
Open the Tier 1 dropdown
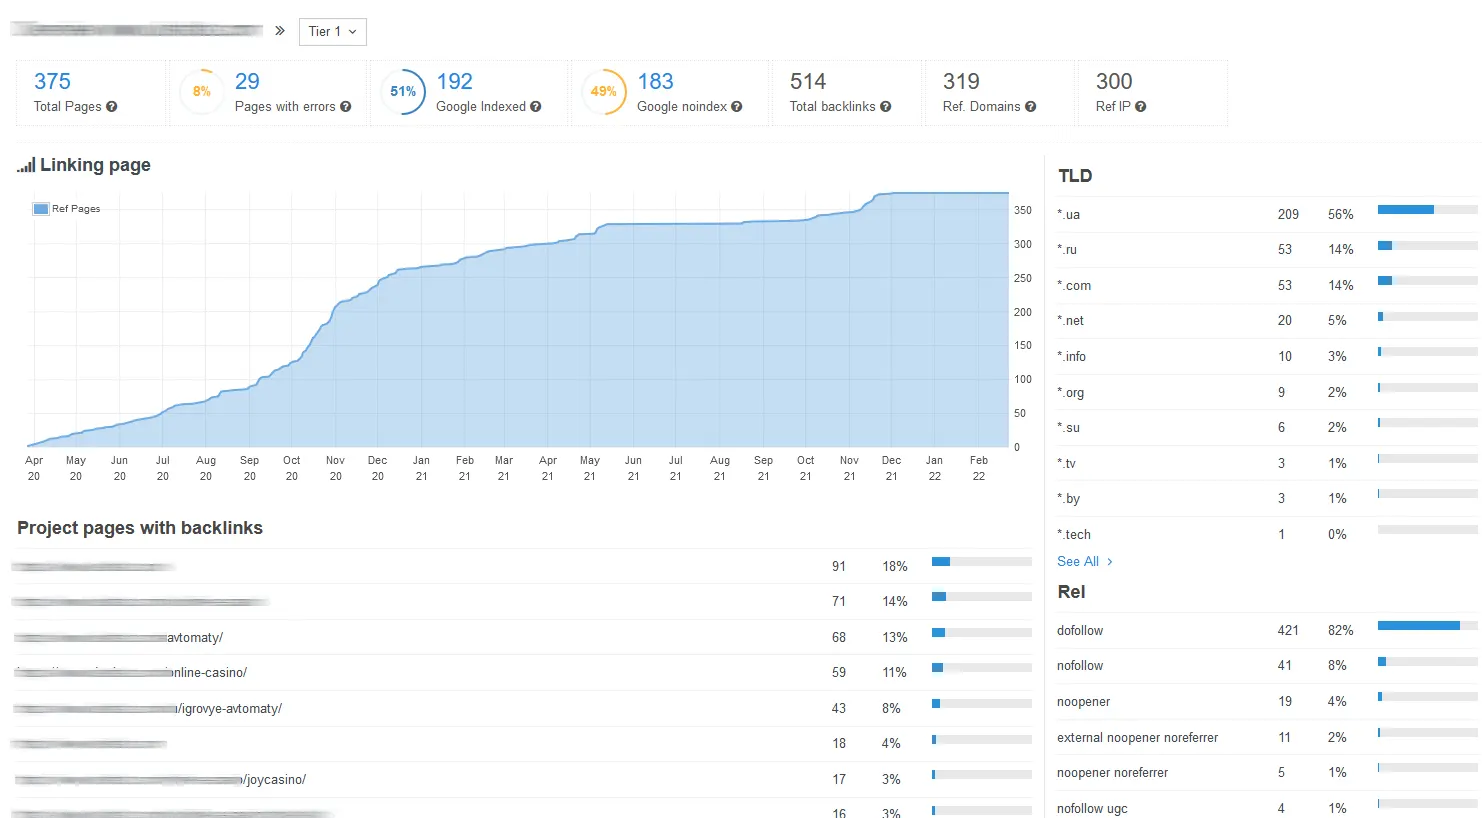pos(333,32)
